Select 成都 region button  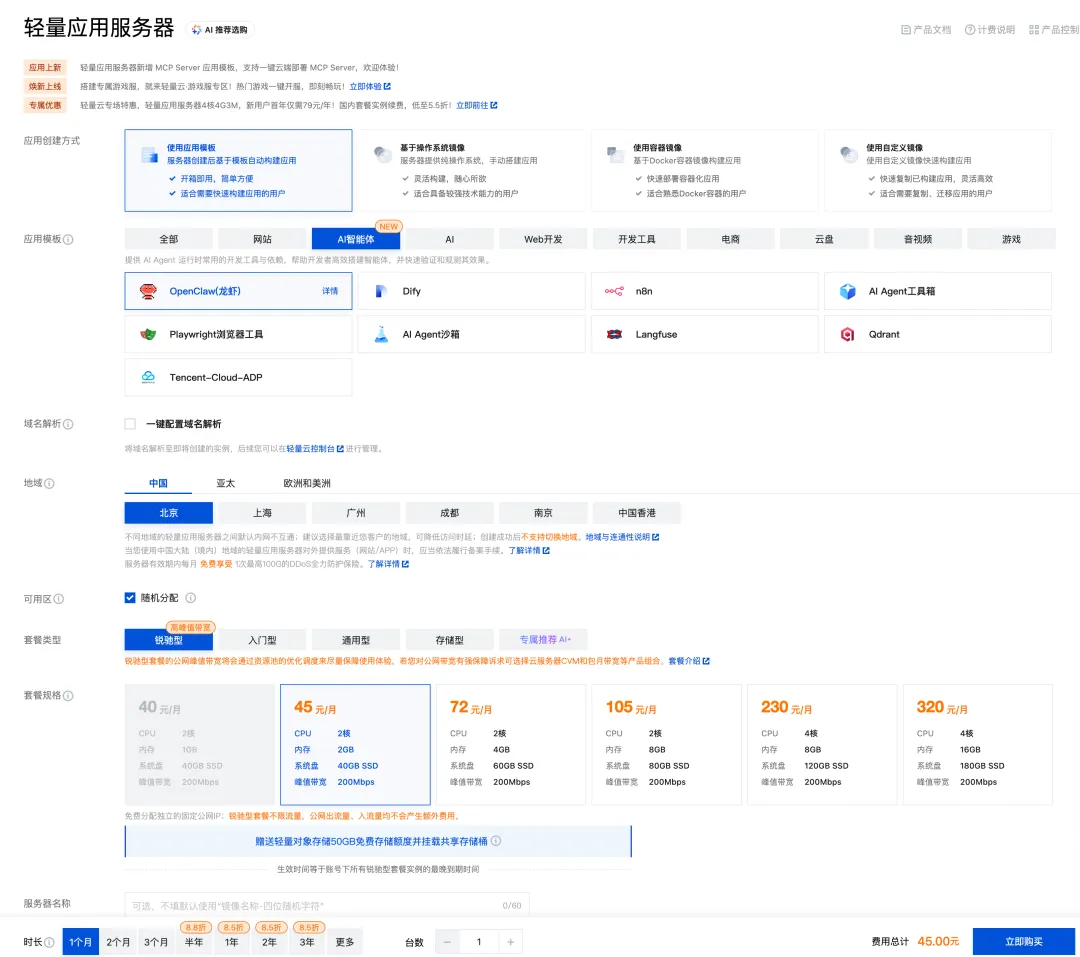[450, 513]
